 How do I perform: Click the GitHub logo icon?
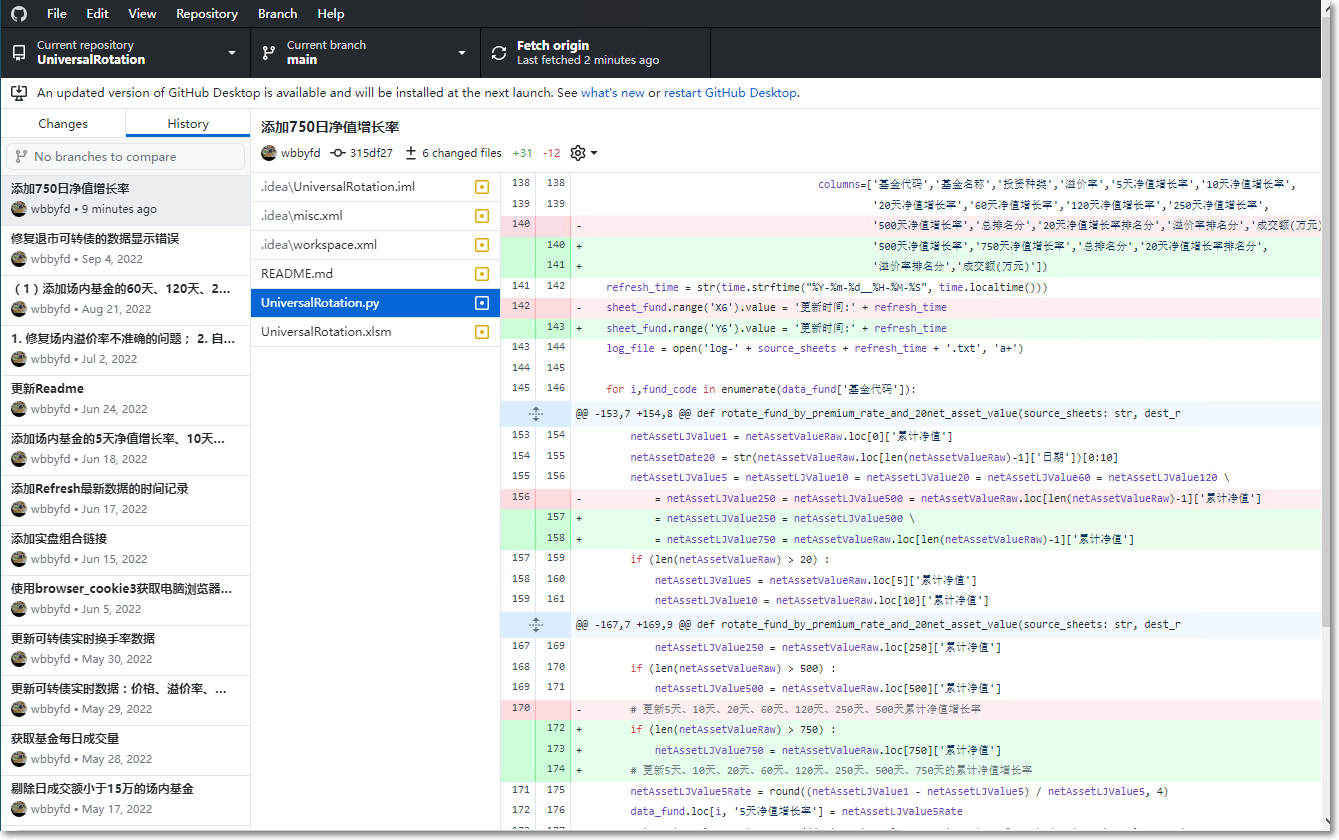tap(19, 14)
